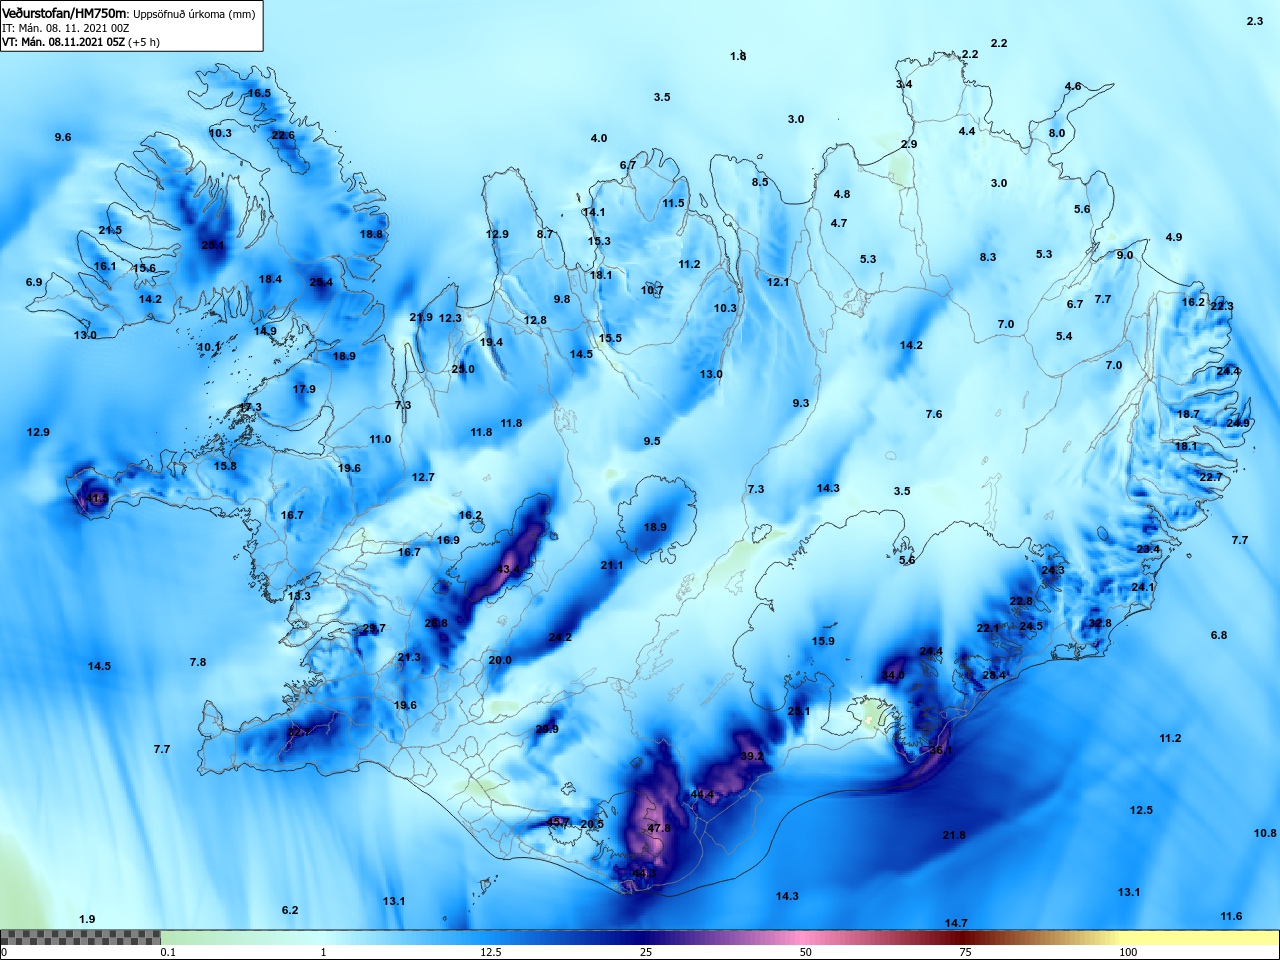Click the 2.3 value in the top corner
Viewport: 1280px width, 960px height.
(1255, 21)
